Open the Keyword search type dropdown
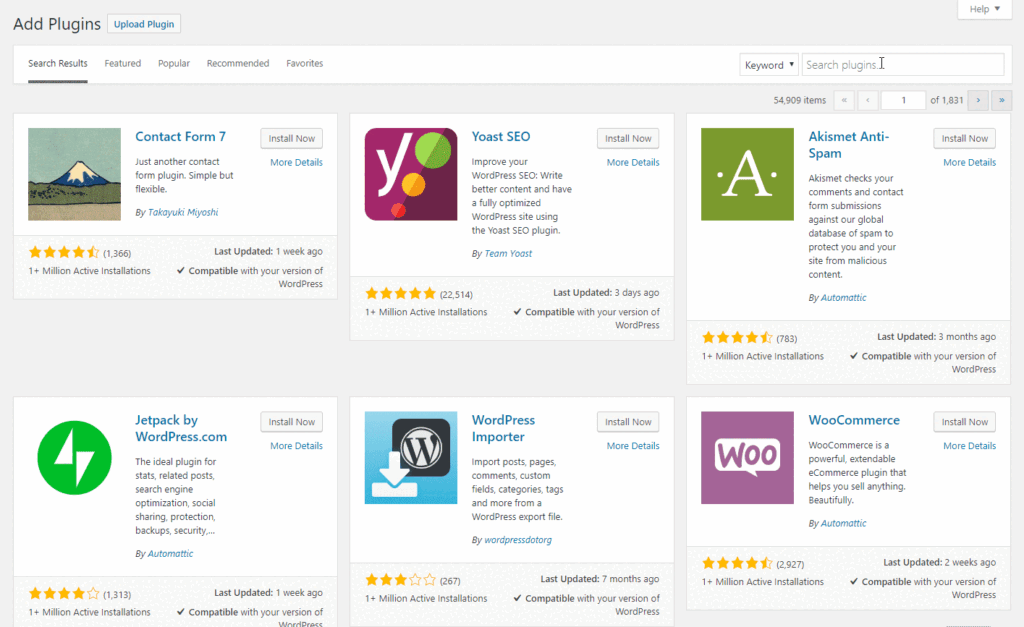This screenshot has width=1024, height=627. [769, 65]
